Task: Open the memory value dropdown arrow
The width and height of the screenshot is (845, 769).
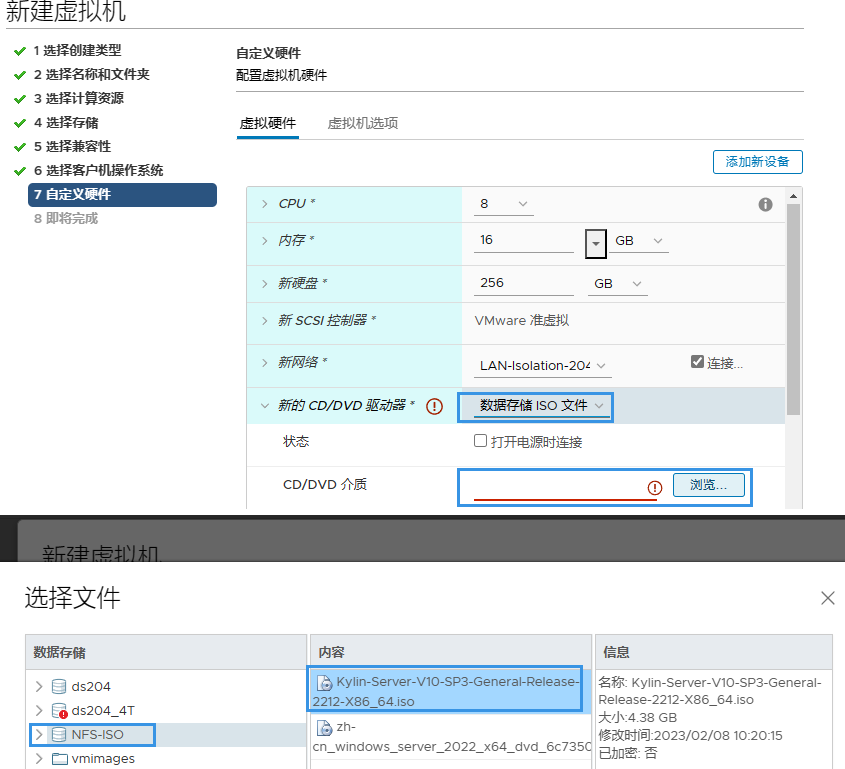Action: [x=595, y=244]
